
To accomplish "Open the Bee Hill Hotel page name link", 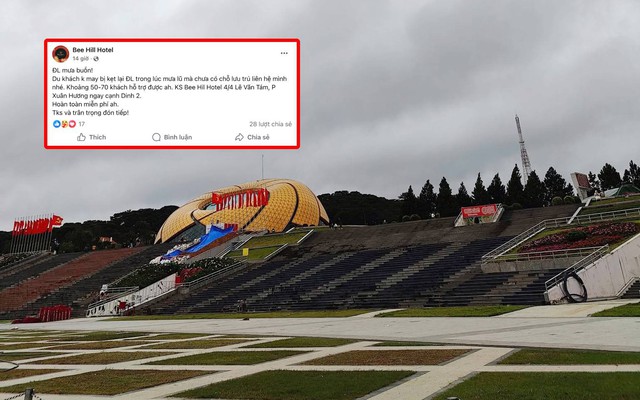I will (93, 50).
